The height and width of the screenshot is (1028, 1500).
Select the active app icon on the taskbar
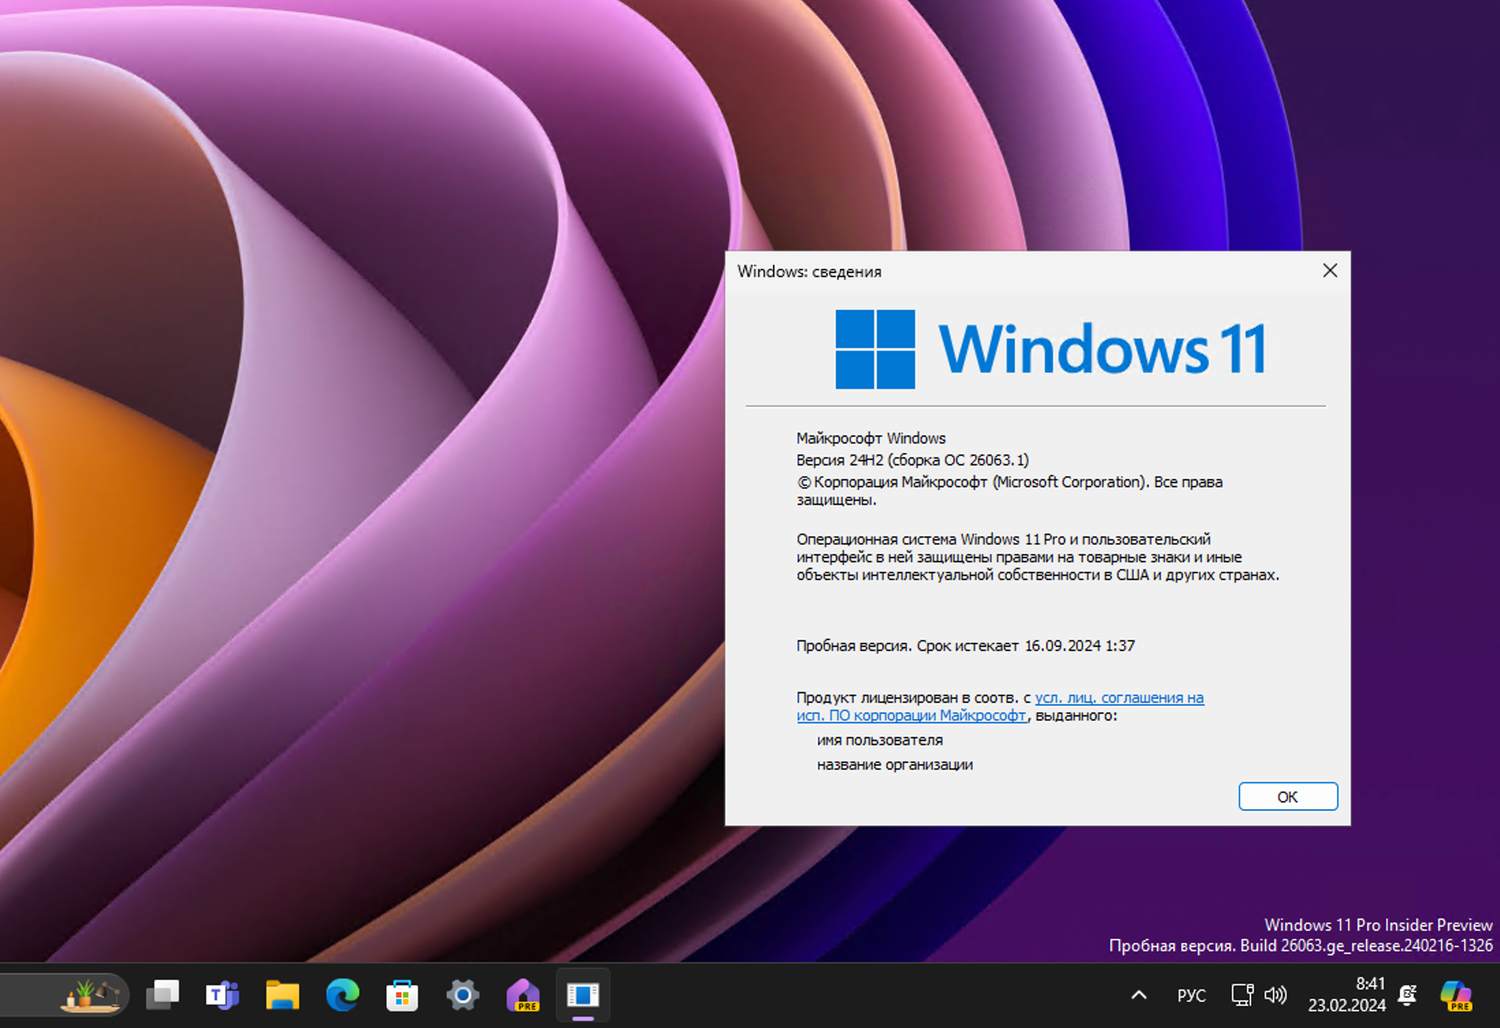582,995
